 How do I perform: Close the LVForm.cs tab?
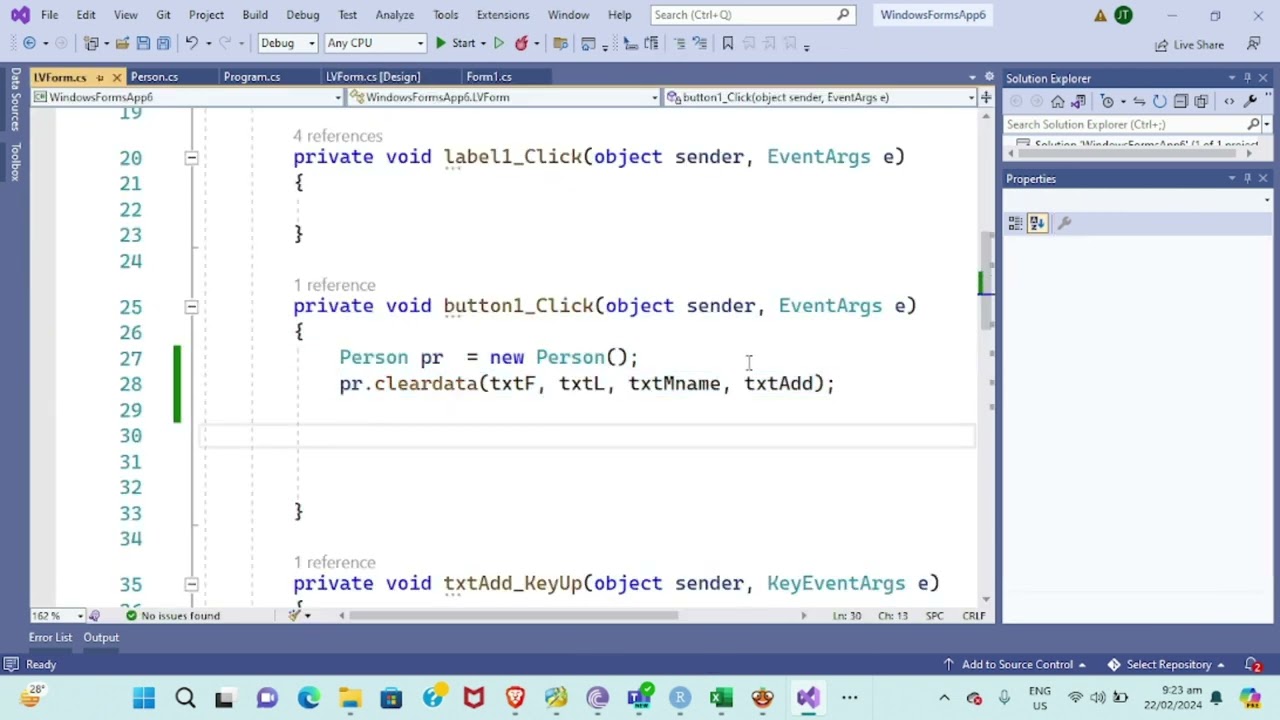(x=116, y=77)
